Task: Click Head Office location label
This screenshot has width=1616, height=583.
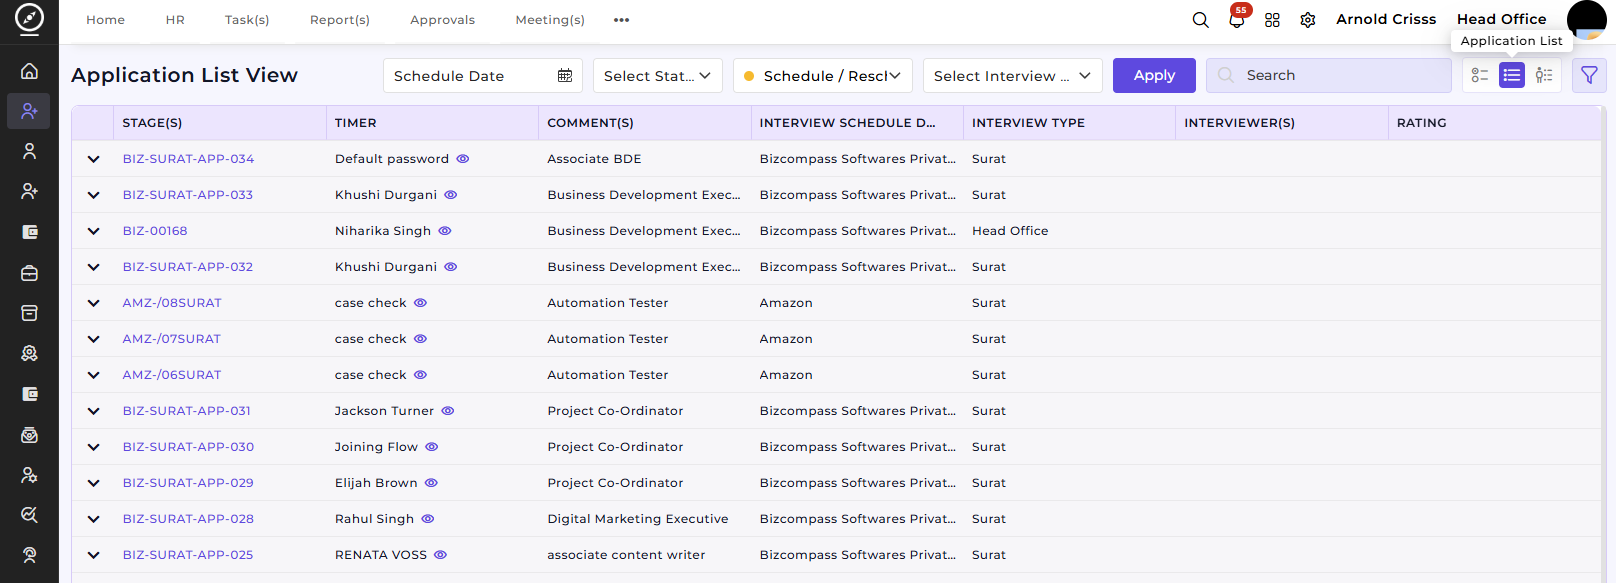Action: point(1501,19)
